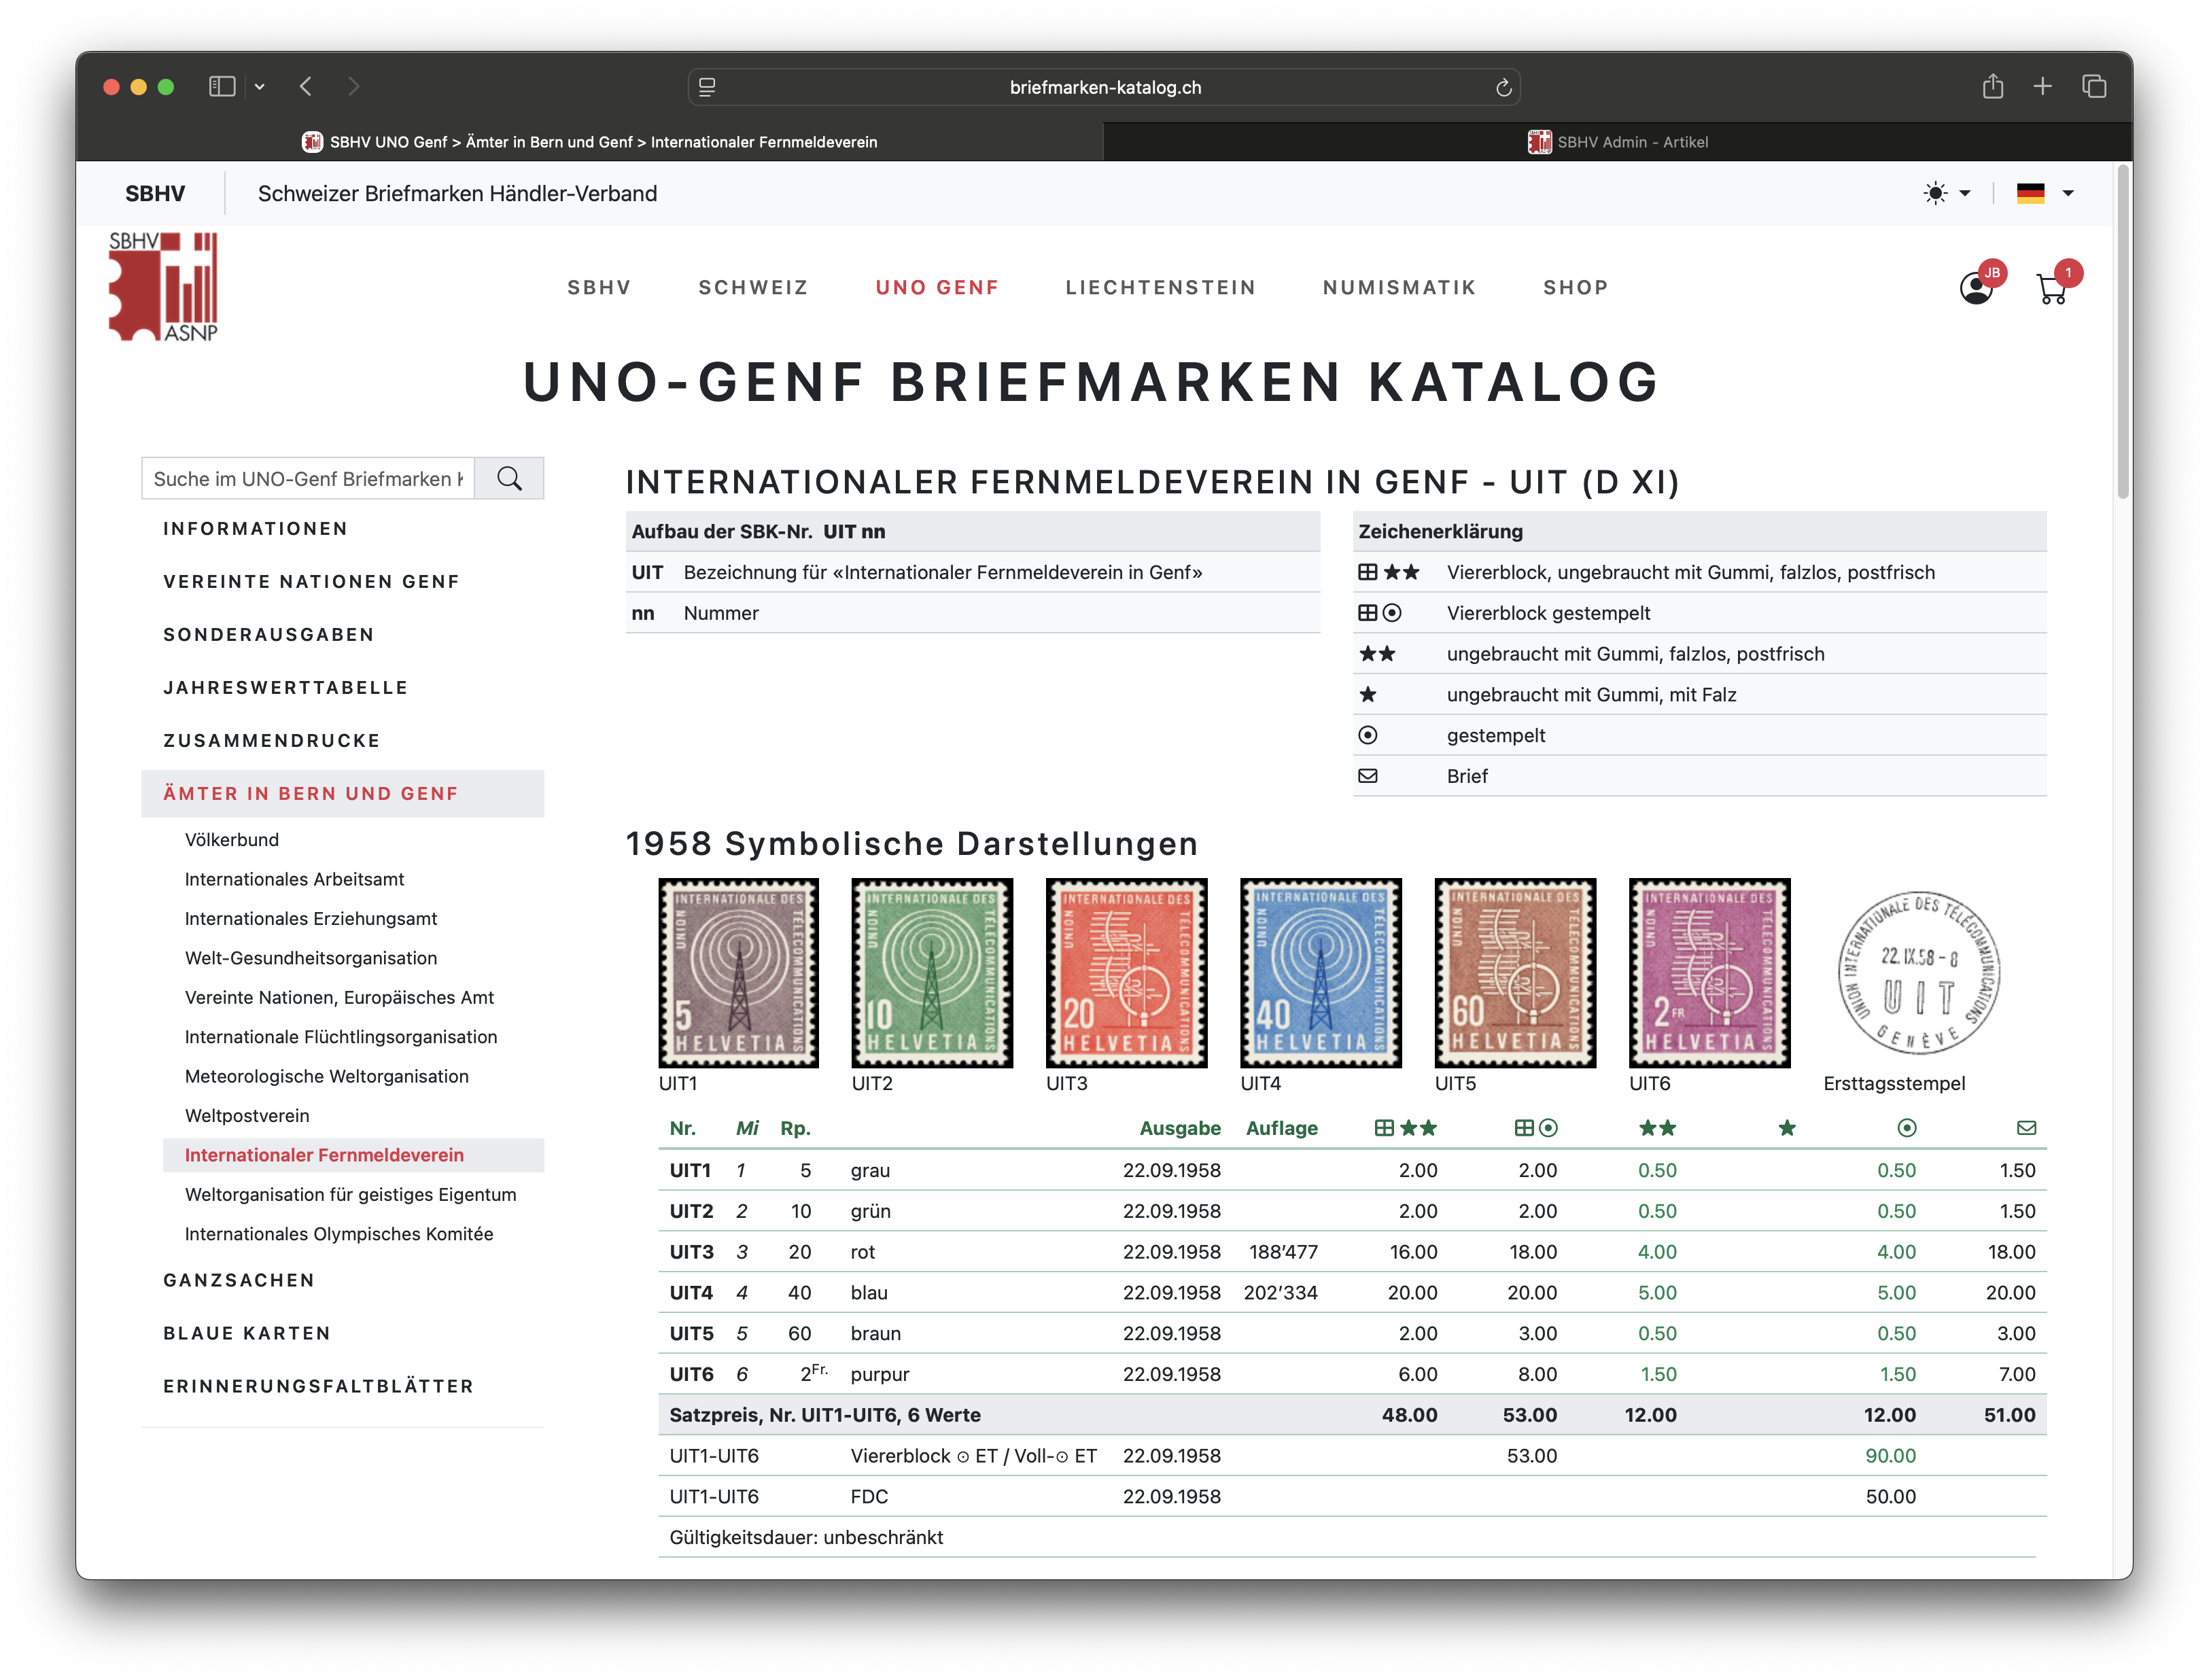Click the browser forward arrow
The image size is (2209, 1680).
point(353,87)
